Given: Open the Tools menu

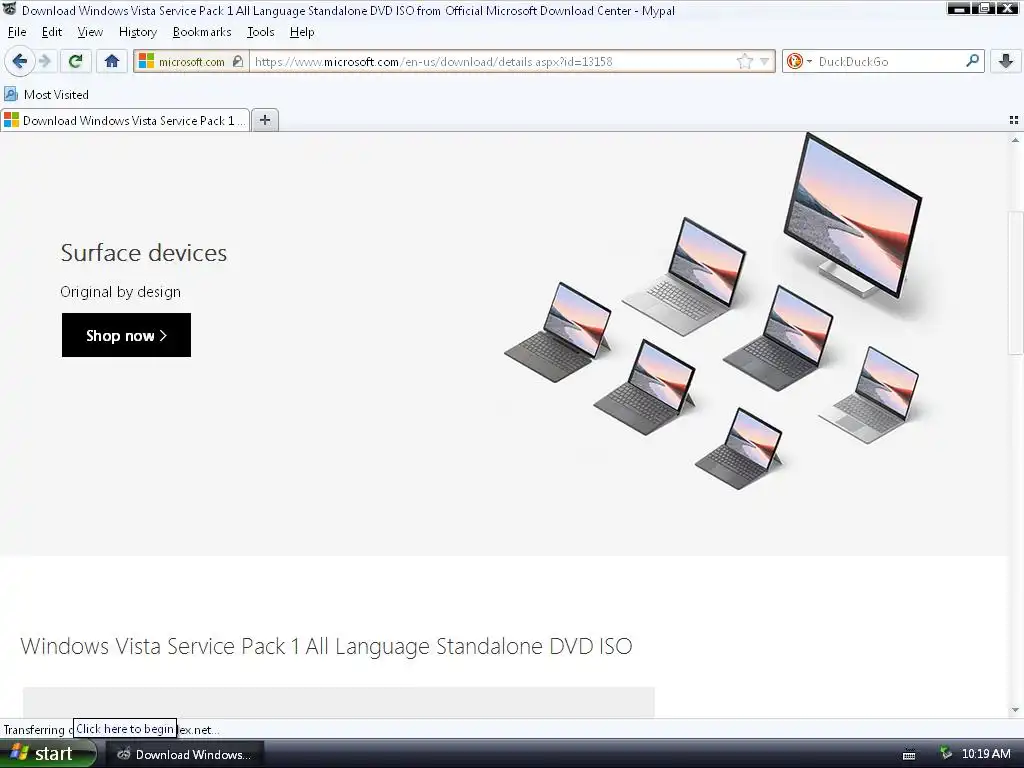Looking at the screenshot, I should (x=261, y=32).
